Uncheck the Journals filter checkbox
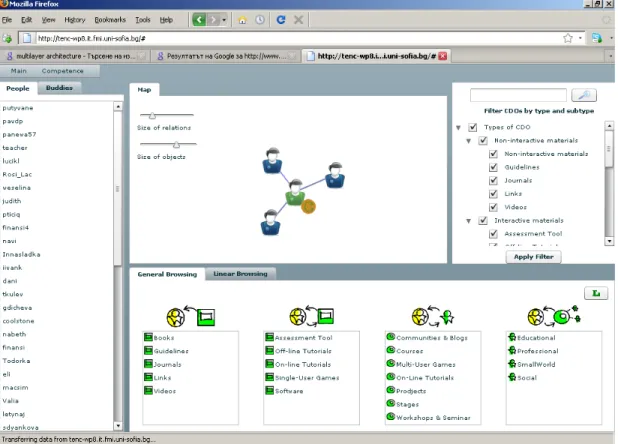618x444 pixels. coord(493,180)
